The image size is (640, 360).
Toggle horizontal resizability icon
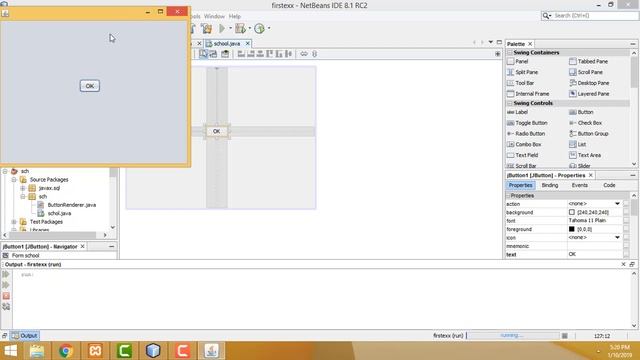(x=304, y=54)
